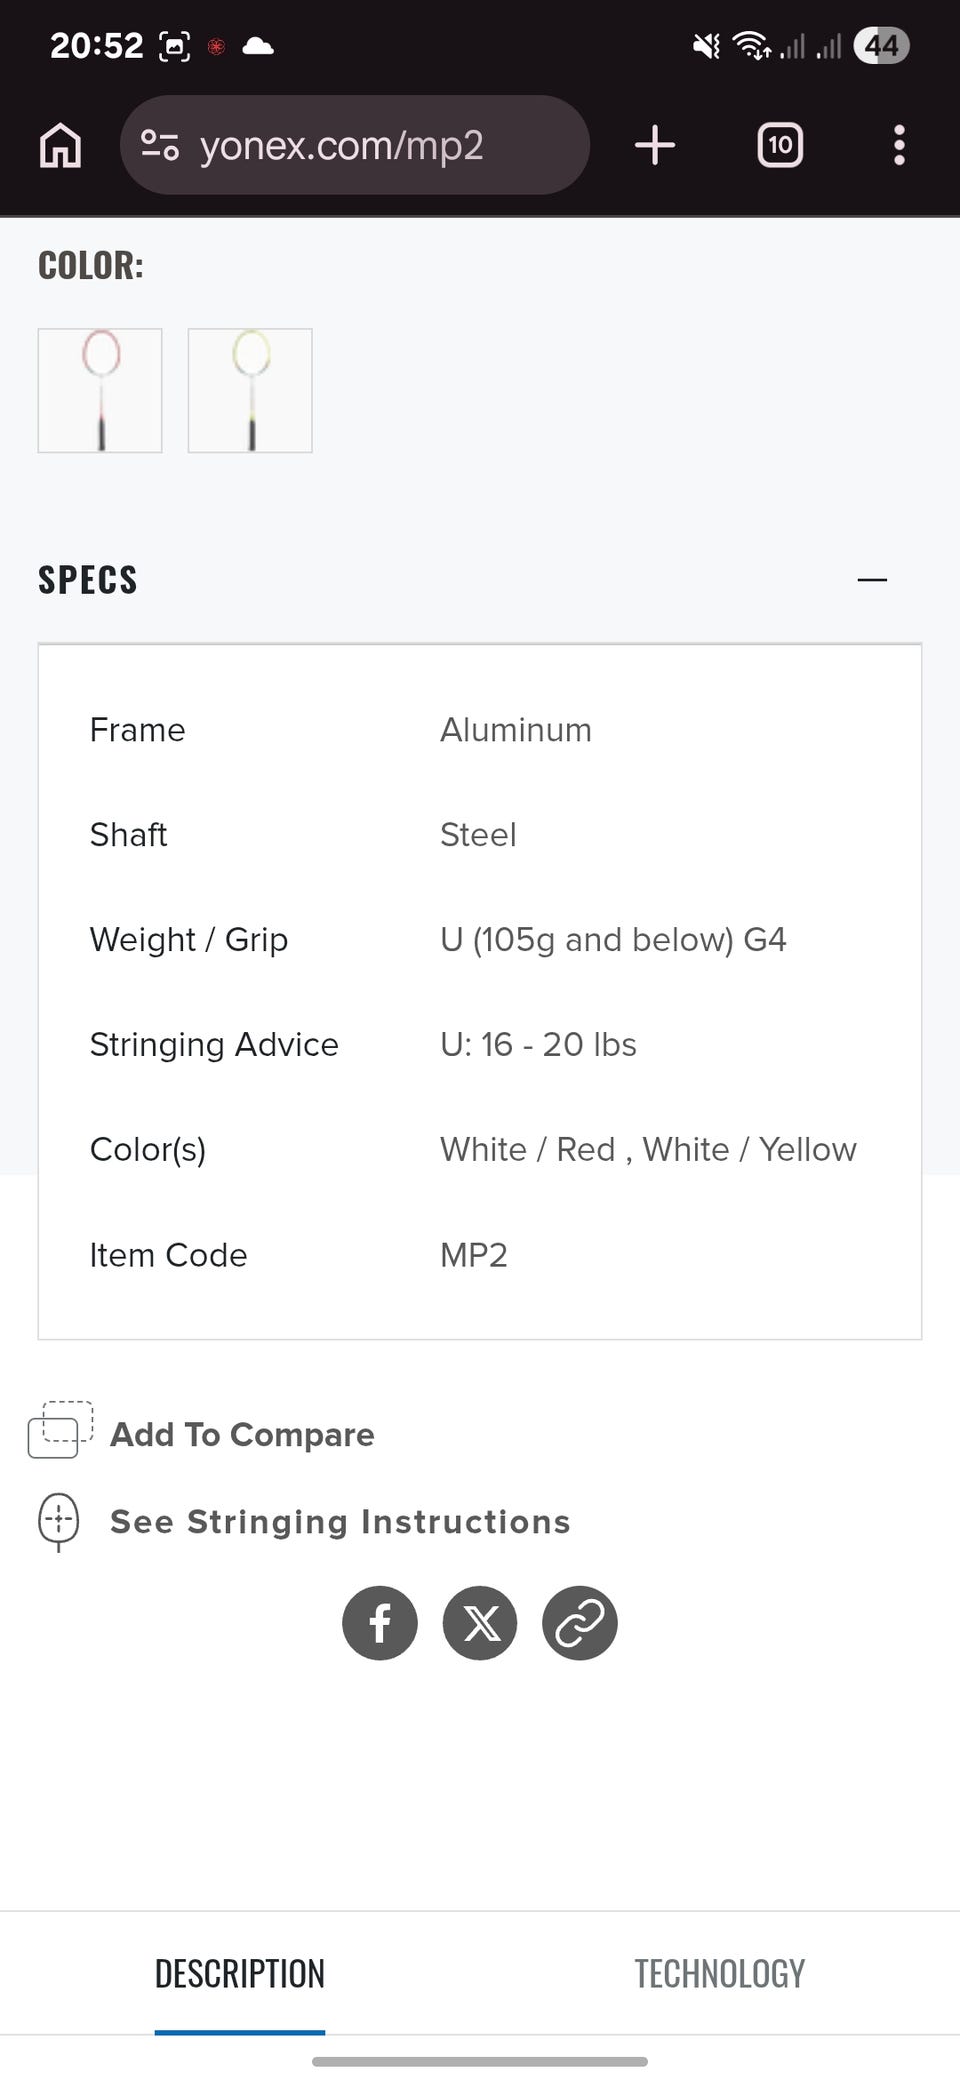Click Add To Compare link
Viewport: 960px width, 2080px height.
pos(242,1435)
